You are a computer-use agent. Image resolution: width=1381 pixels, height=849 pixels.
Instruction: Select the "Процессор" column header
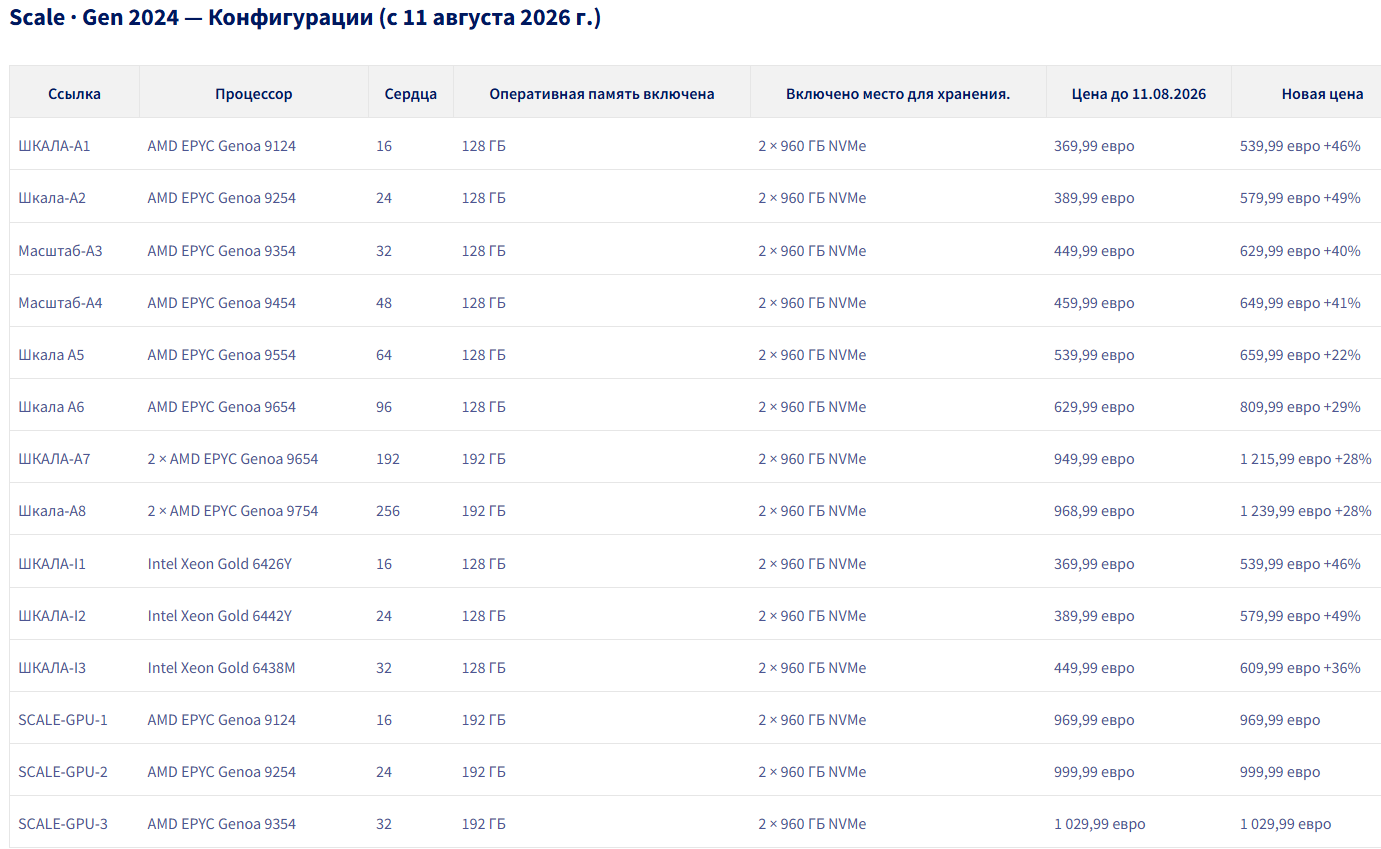coord(254,94)
